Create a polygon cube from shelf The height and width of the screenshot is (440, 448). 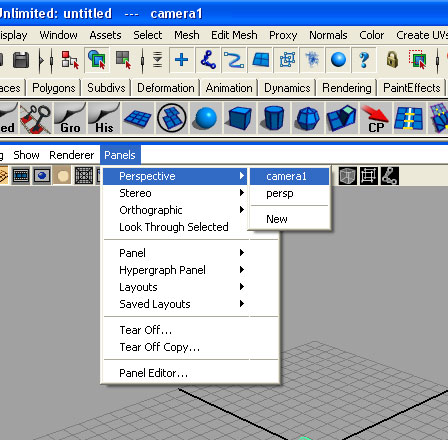coord(240,118)
